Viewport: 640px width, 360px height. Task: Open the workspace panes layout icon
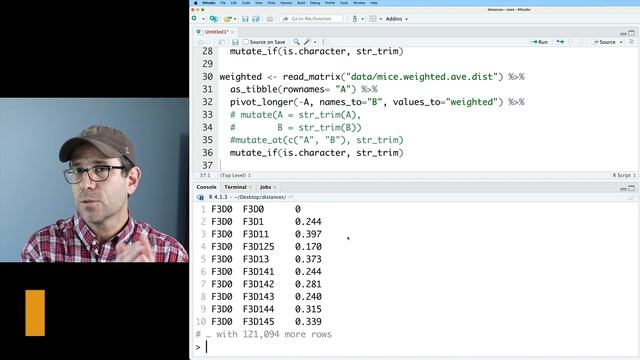click(373, 19)
